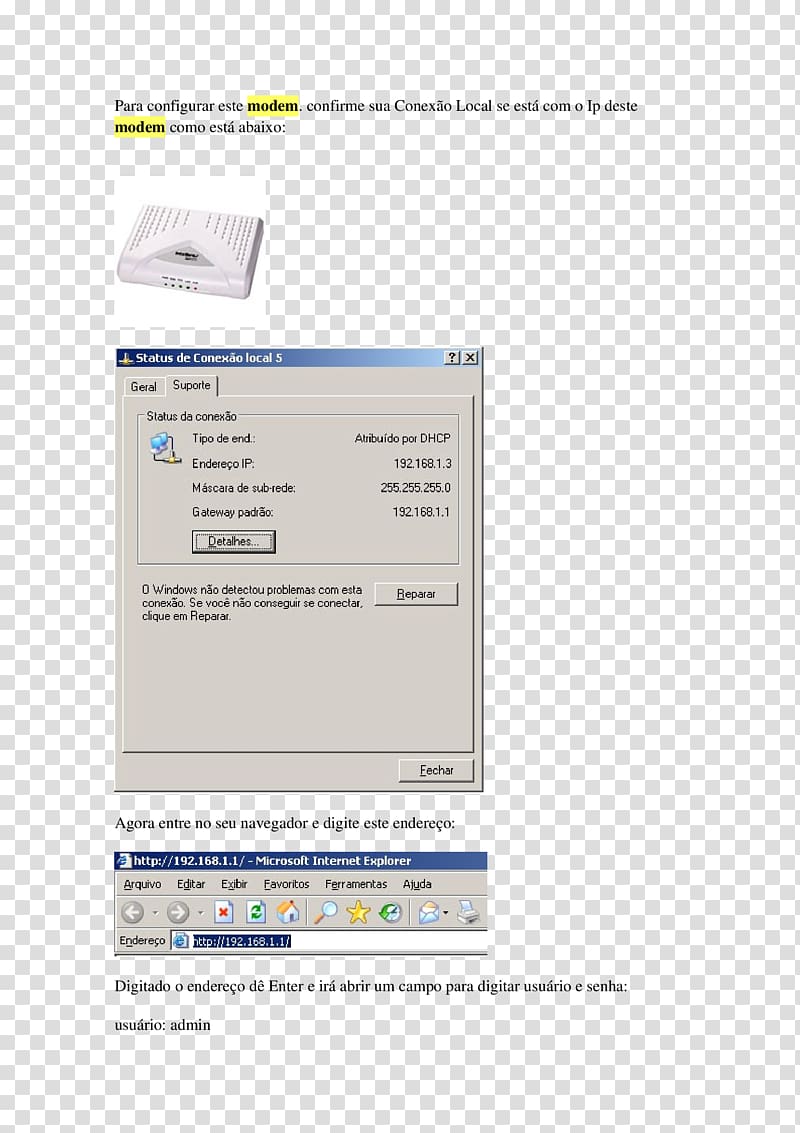Click the network computer icon in Status da conexão
The height and width of the screenshot is (1133, 800).
coord(165,449)
